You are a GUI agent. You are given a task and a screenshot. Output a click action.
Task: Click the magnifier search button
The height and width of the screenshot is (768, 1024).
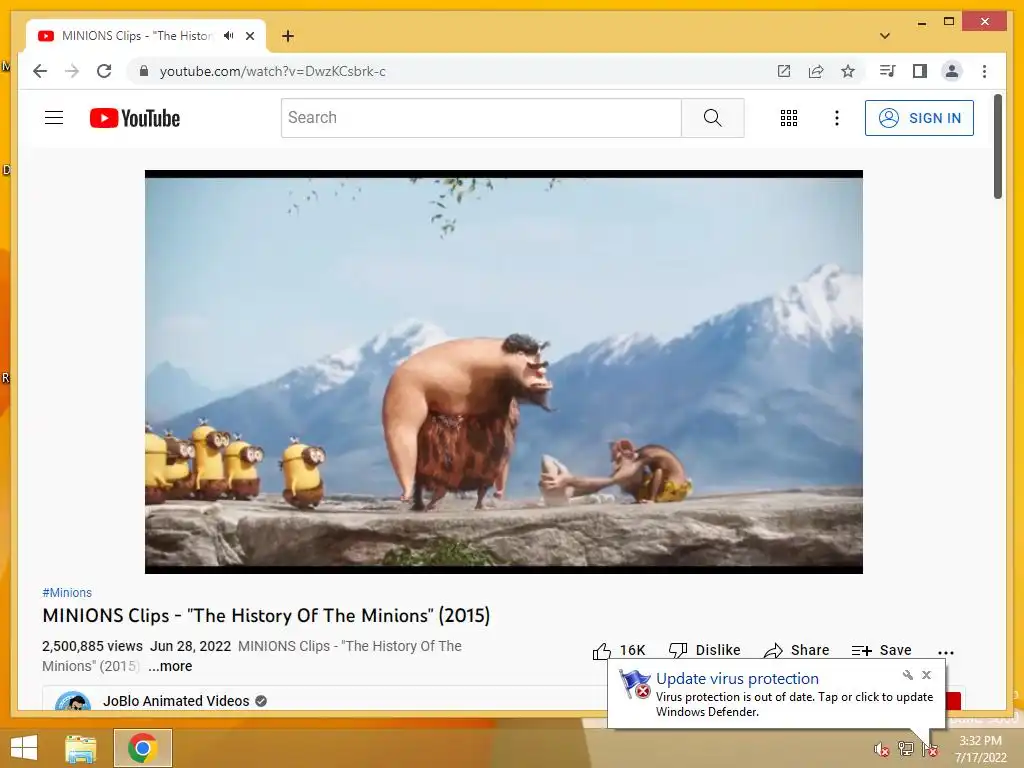[712, 118]
